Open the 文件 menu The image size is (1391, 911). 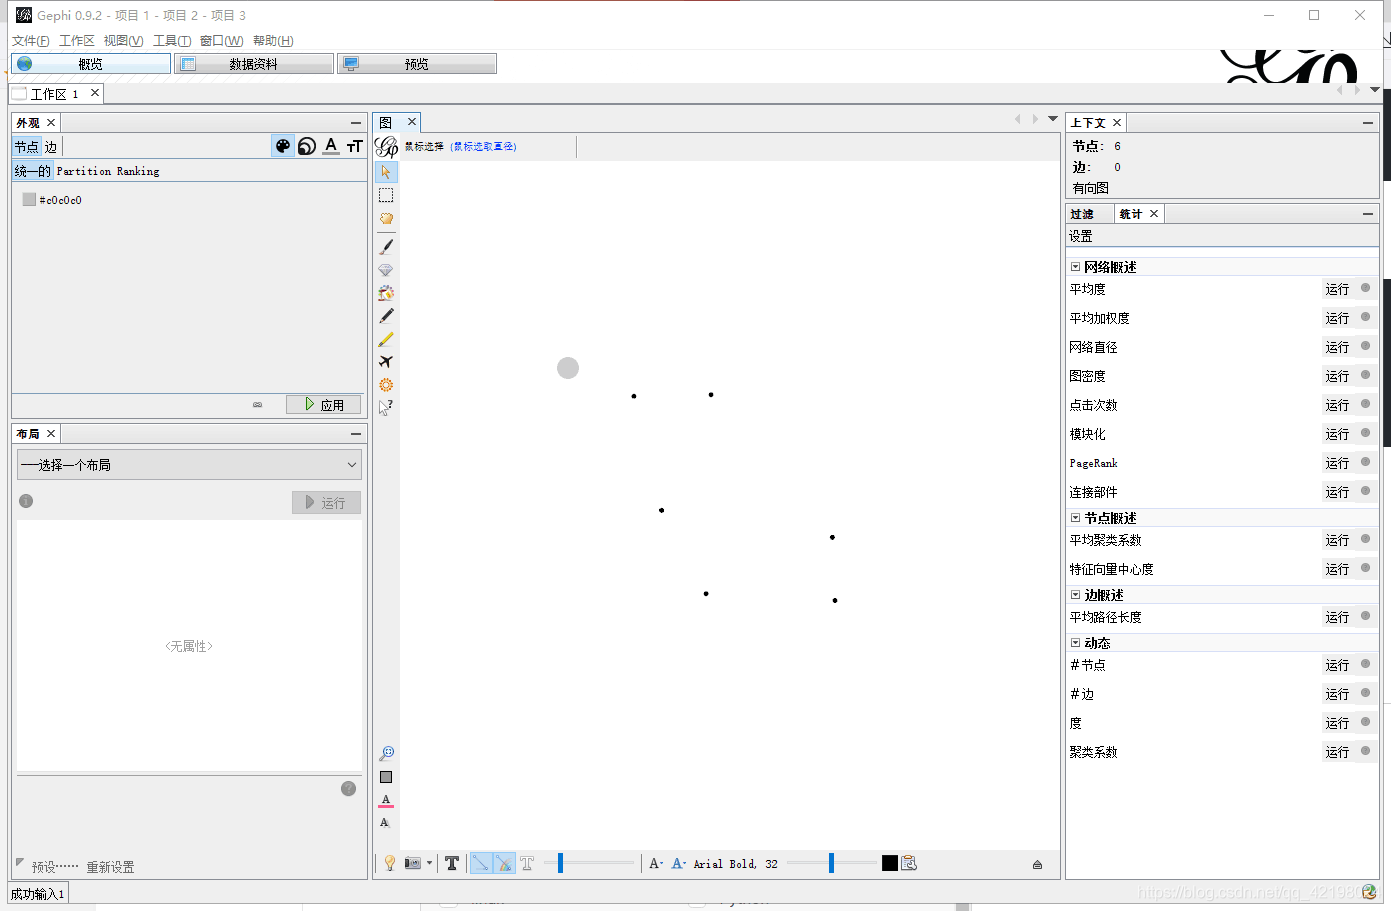point(30,41)
